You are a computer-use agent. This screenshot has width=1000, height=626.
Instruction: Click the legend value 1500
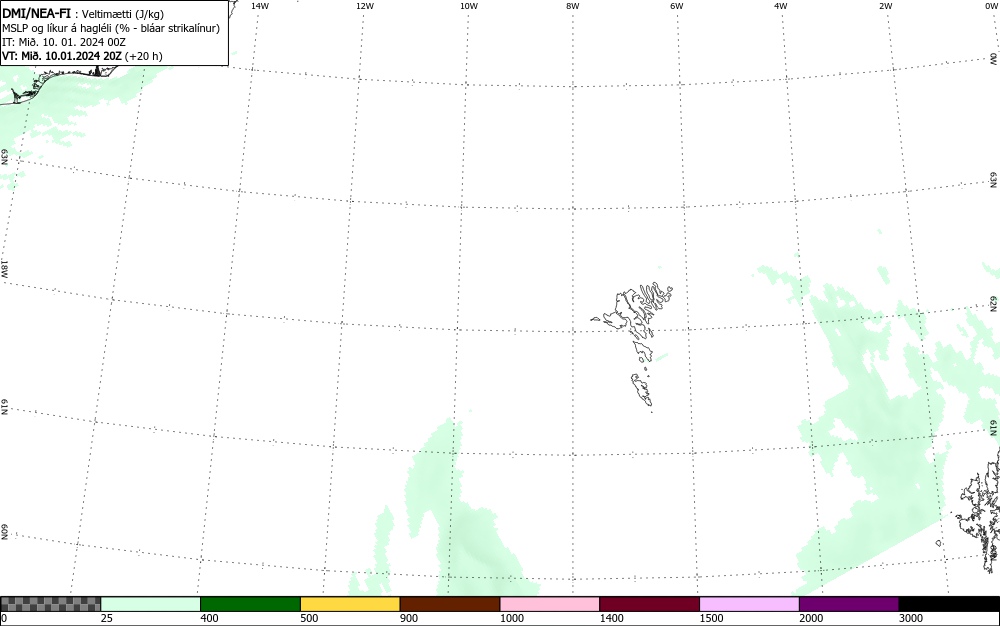(x=711, y=618)
